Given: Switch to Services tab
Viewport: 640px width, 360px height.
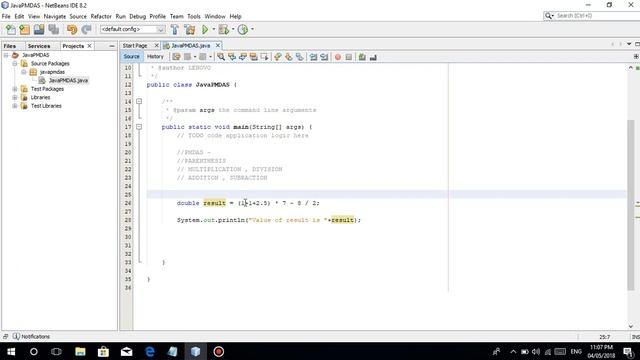Looking at the screenshot, I should pyautogui.click(x=39, y=46).
